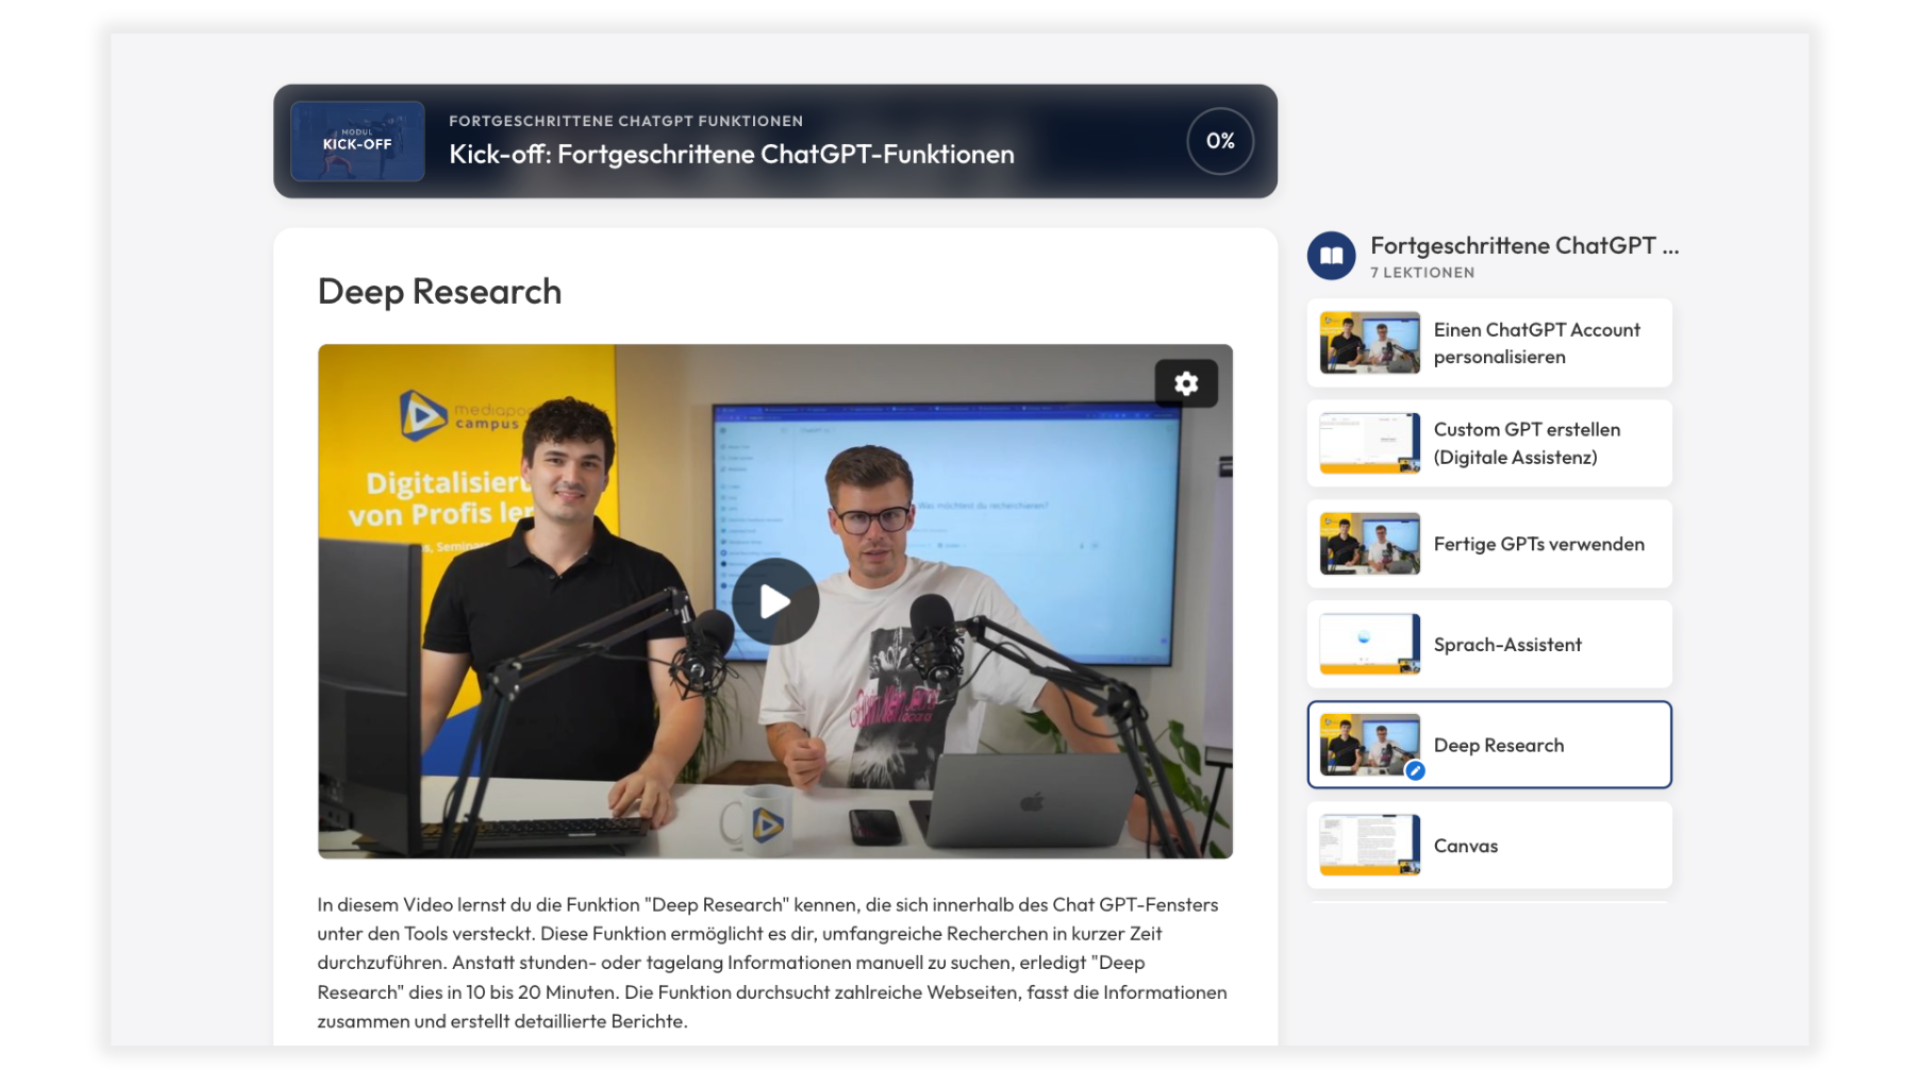
Task: Open Kick-off: Fortgeschrittene ChatGPT-Funktionen title
Action: pos(731,154)
